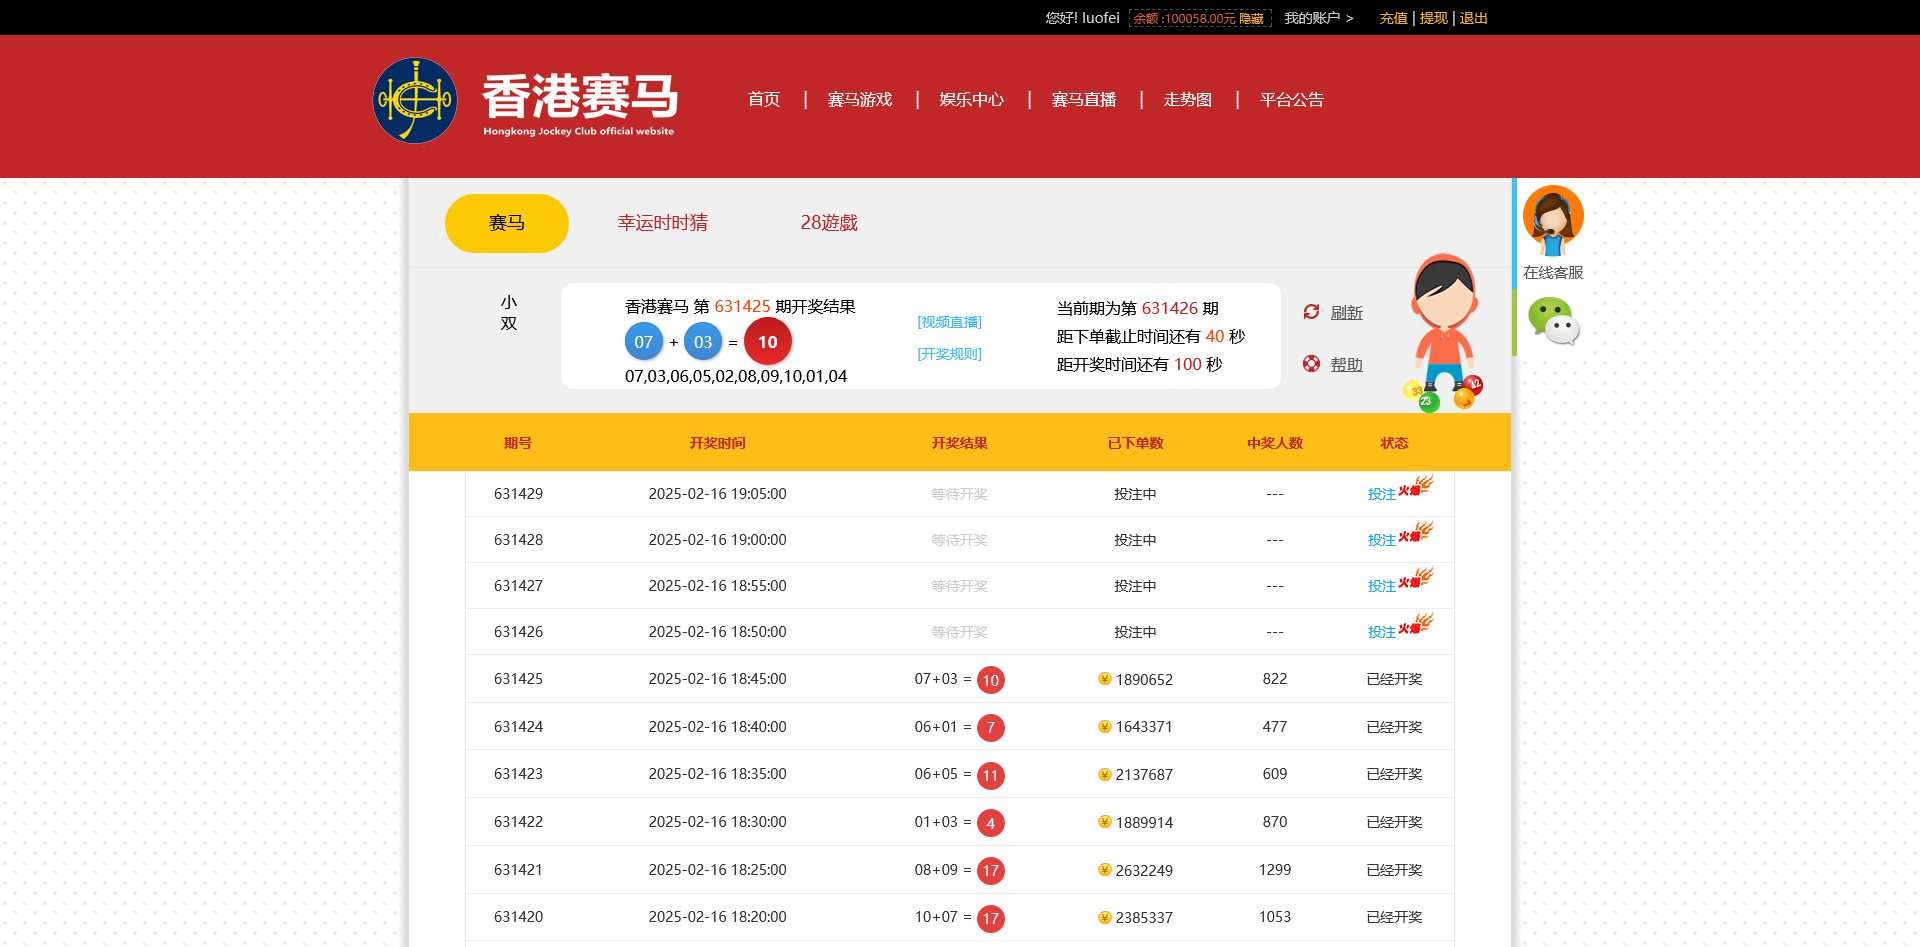Click the Hong Kong Jockey Club logo
Screen dimensions: 1920x947
(x=415, y=100)
